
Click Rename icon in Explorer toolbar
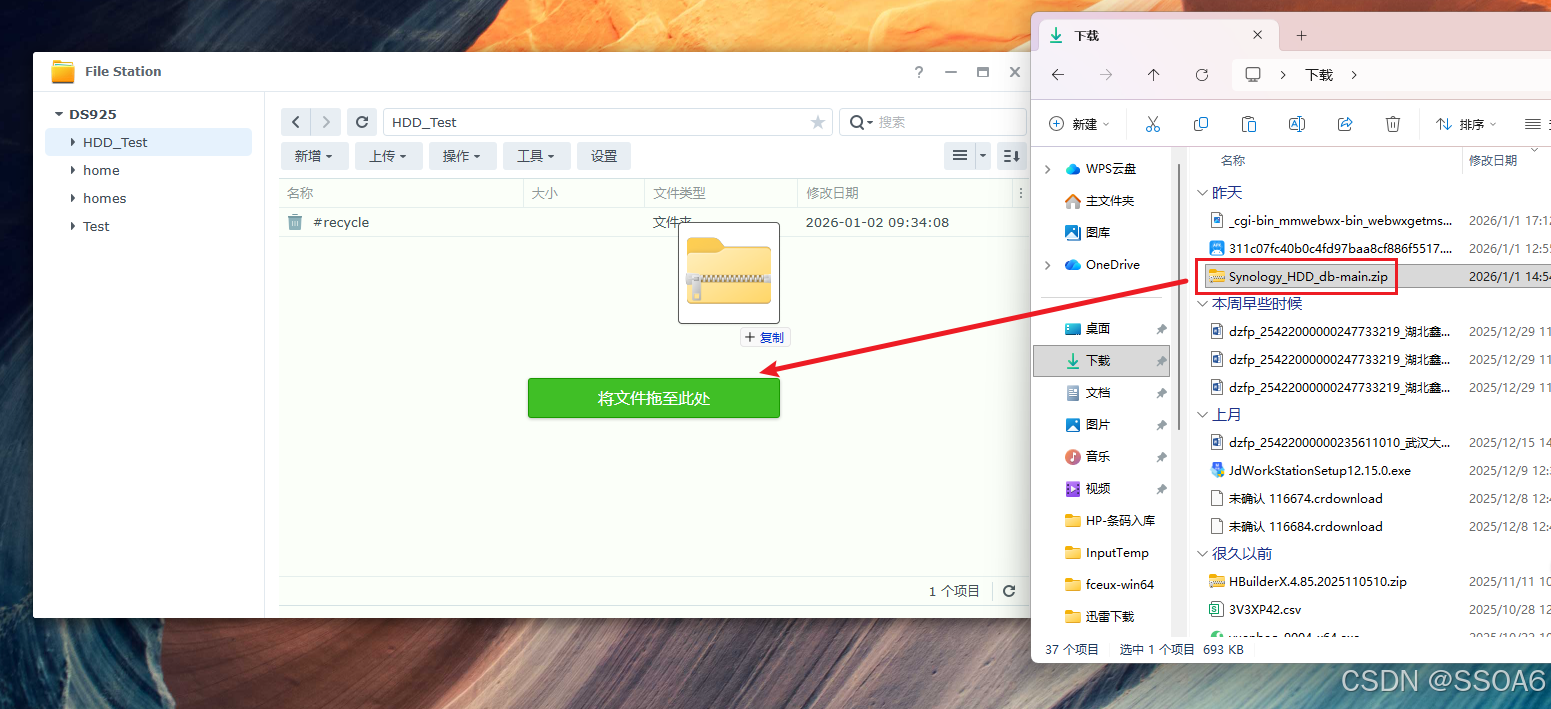point(1296,124)
